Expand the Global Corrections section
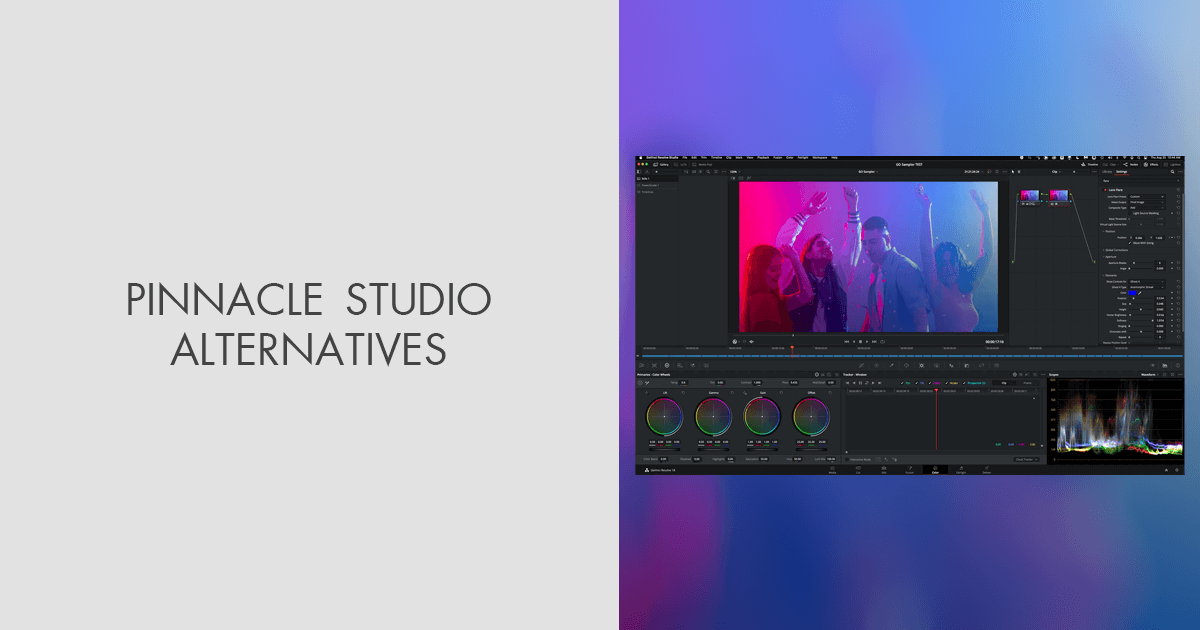This screenshot has width=1200, height=630. click(1116, 250)
